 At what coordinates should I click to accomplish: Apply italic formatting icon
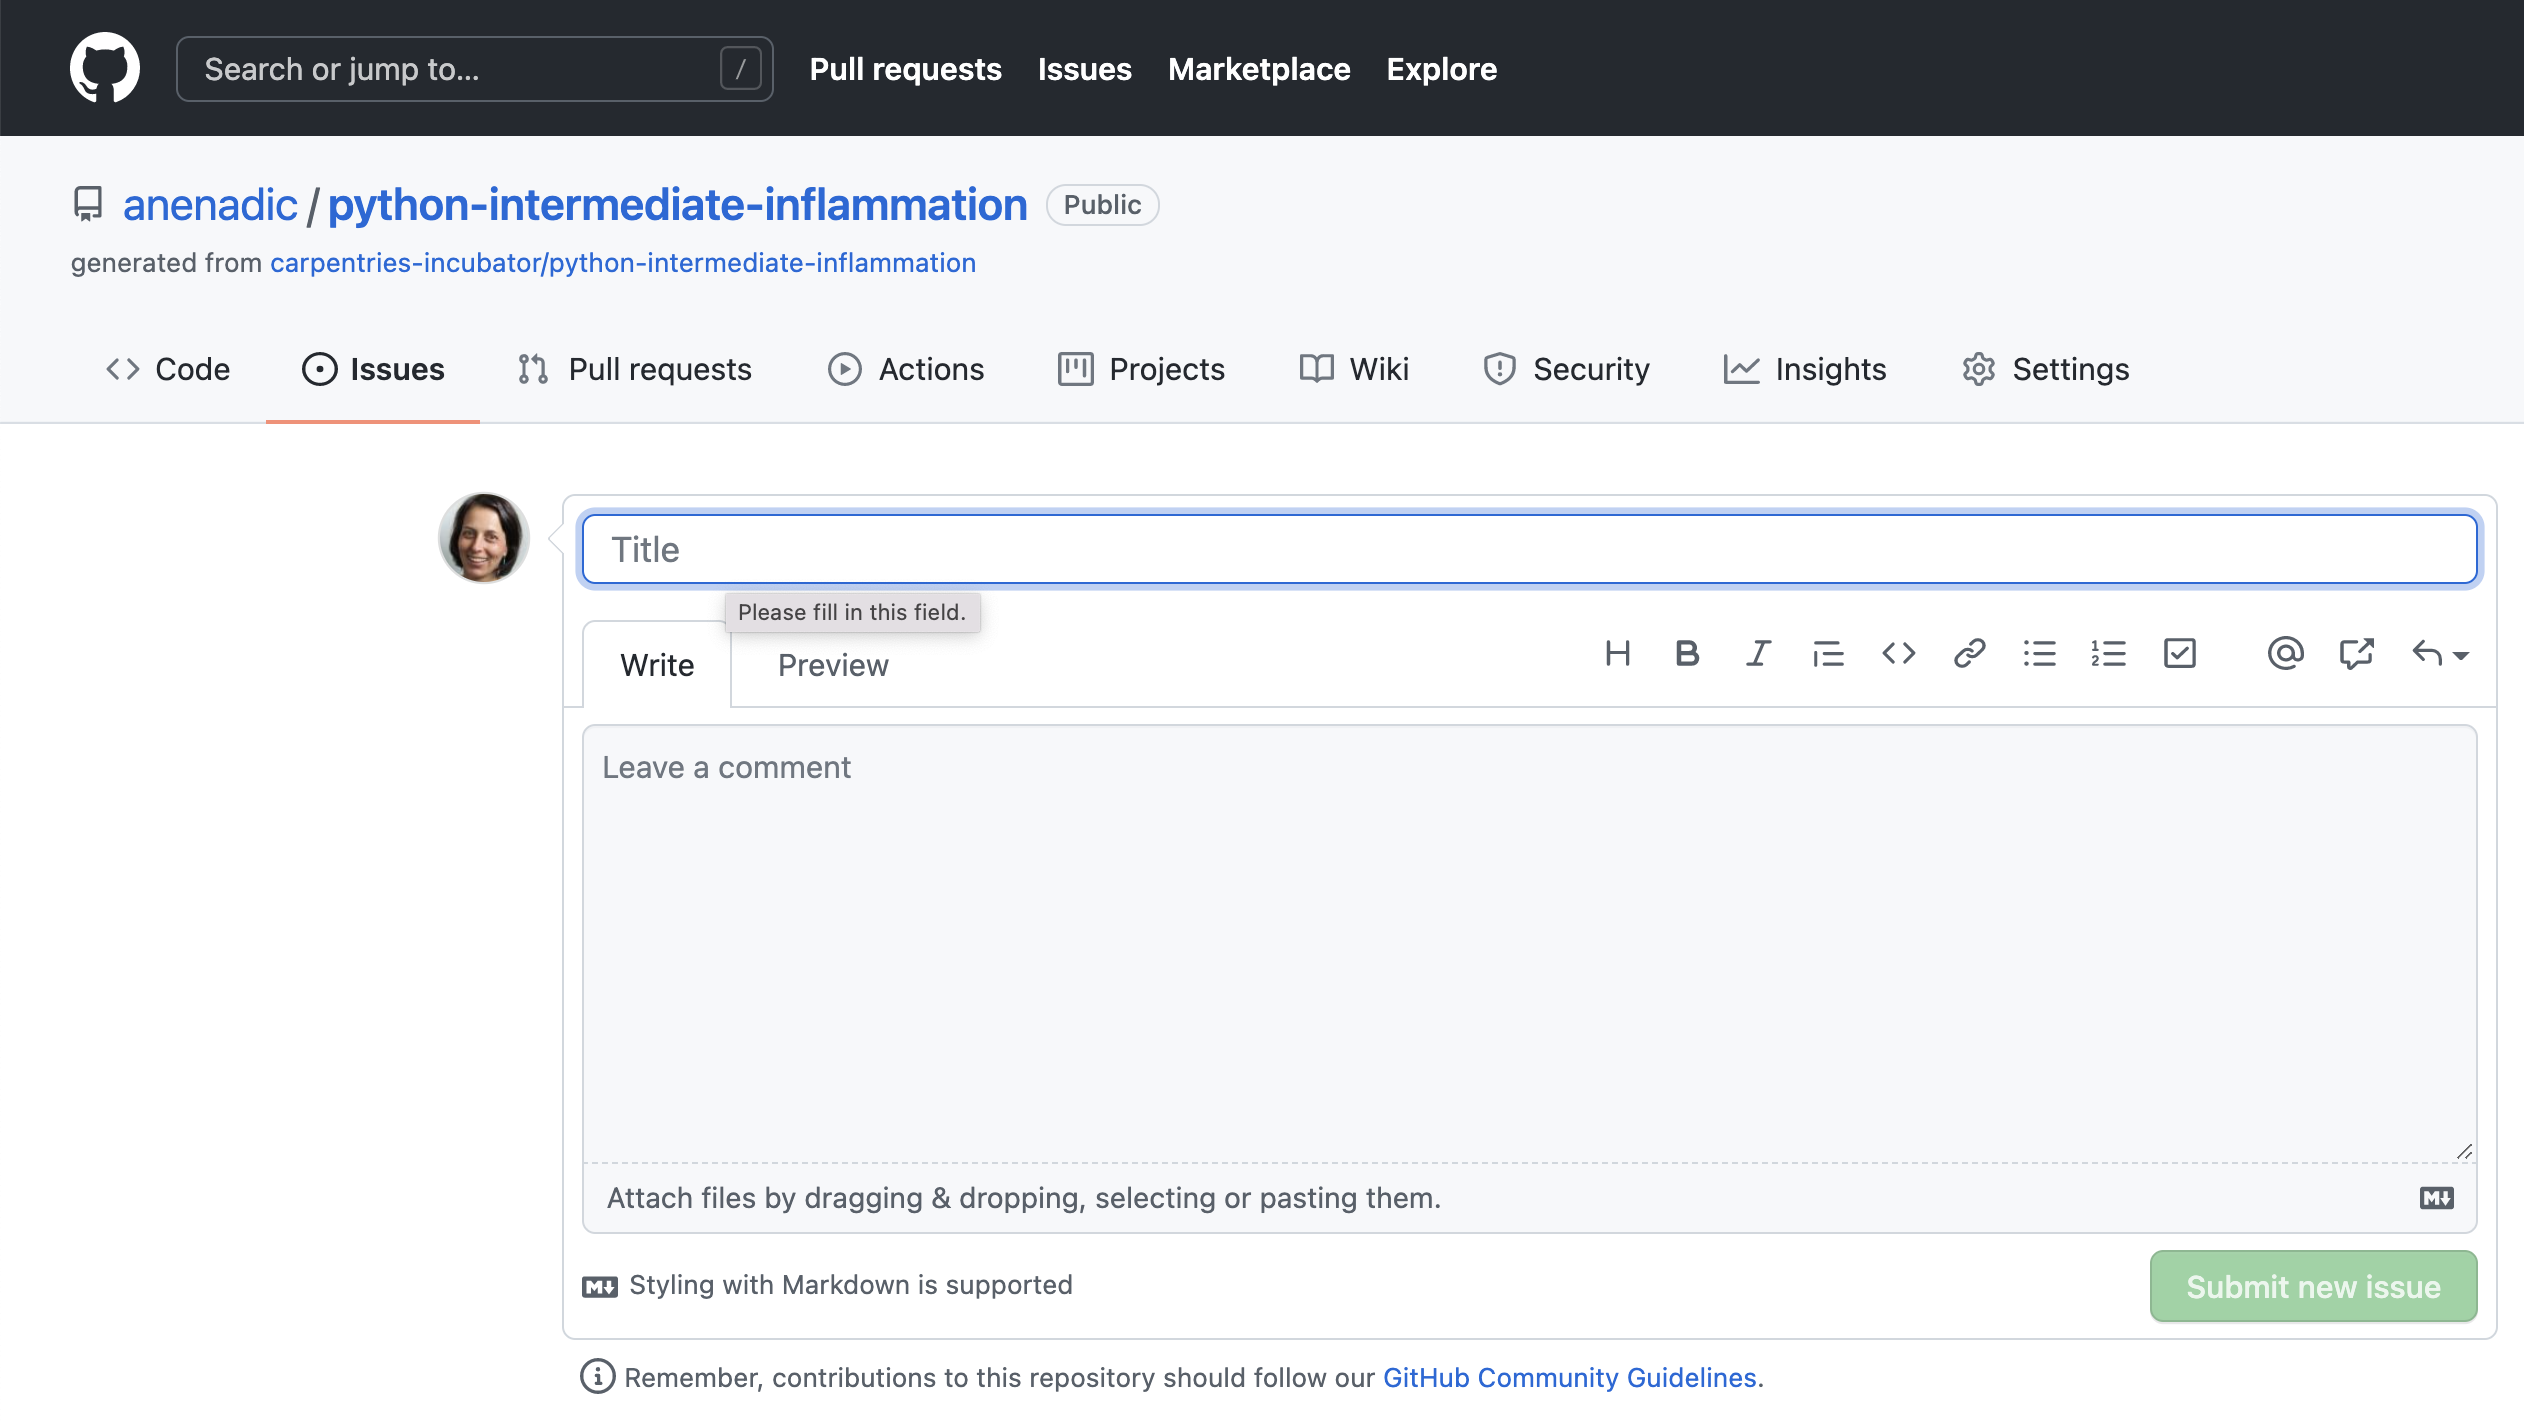1757,654
